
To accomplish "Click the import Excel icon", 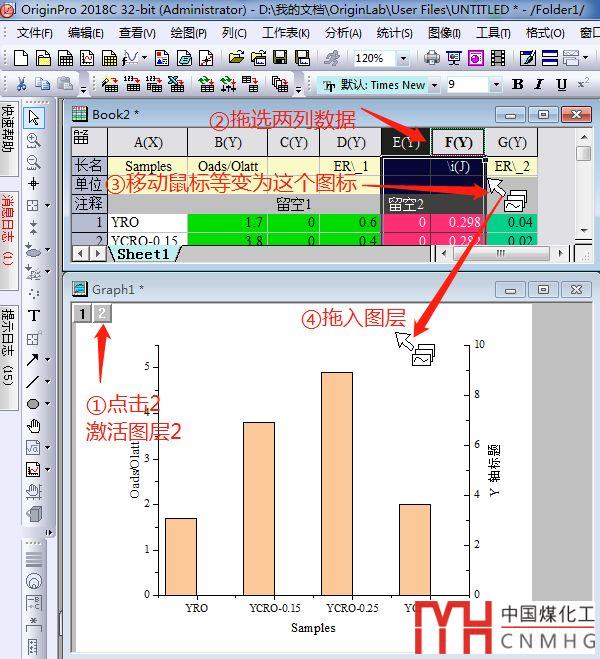I will point(176,84).
